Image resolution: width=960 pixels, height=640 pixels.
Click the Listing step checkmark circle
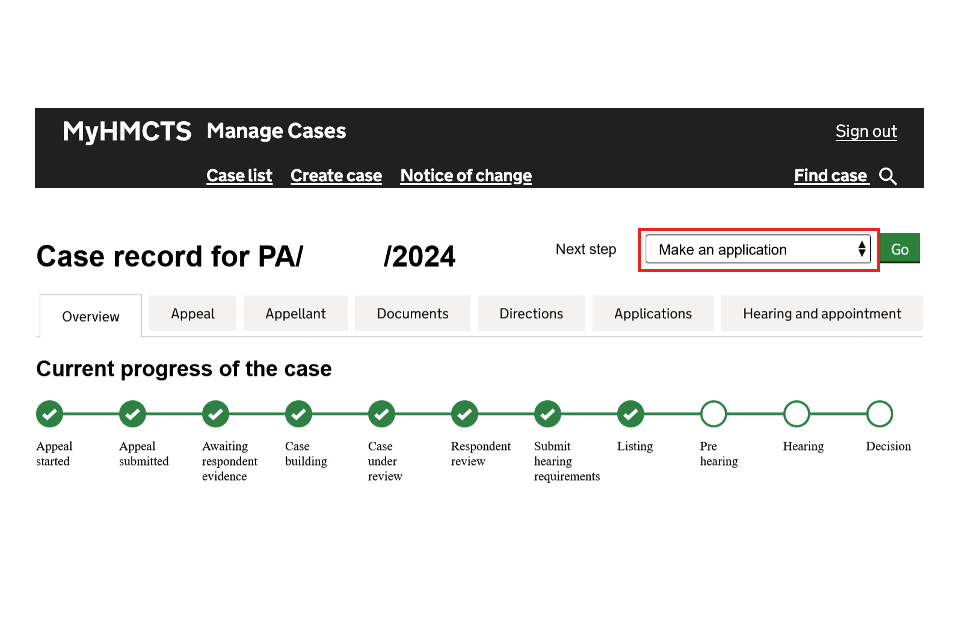630,413
